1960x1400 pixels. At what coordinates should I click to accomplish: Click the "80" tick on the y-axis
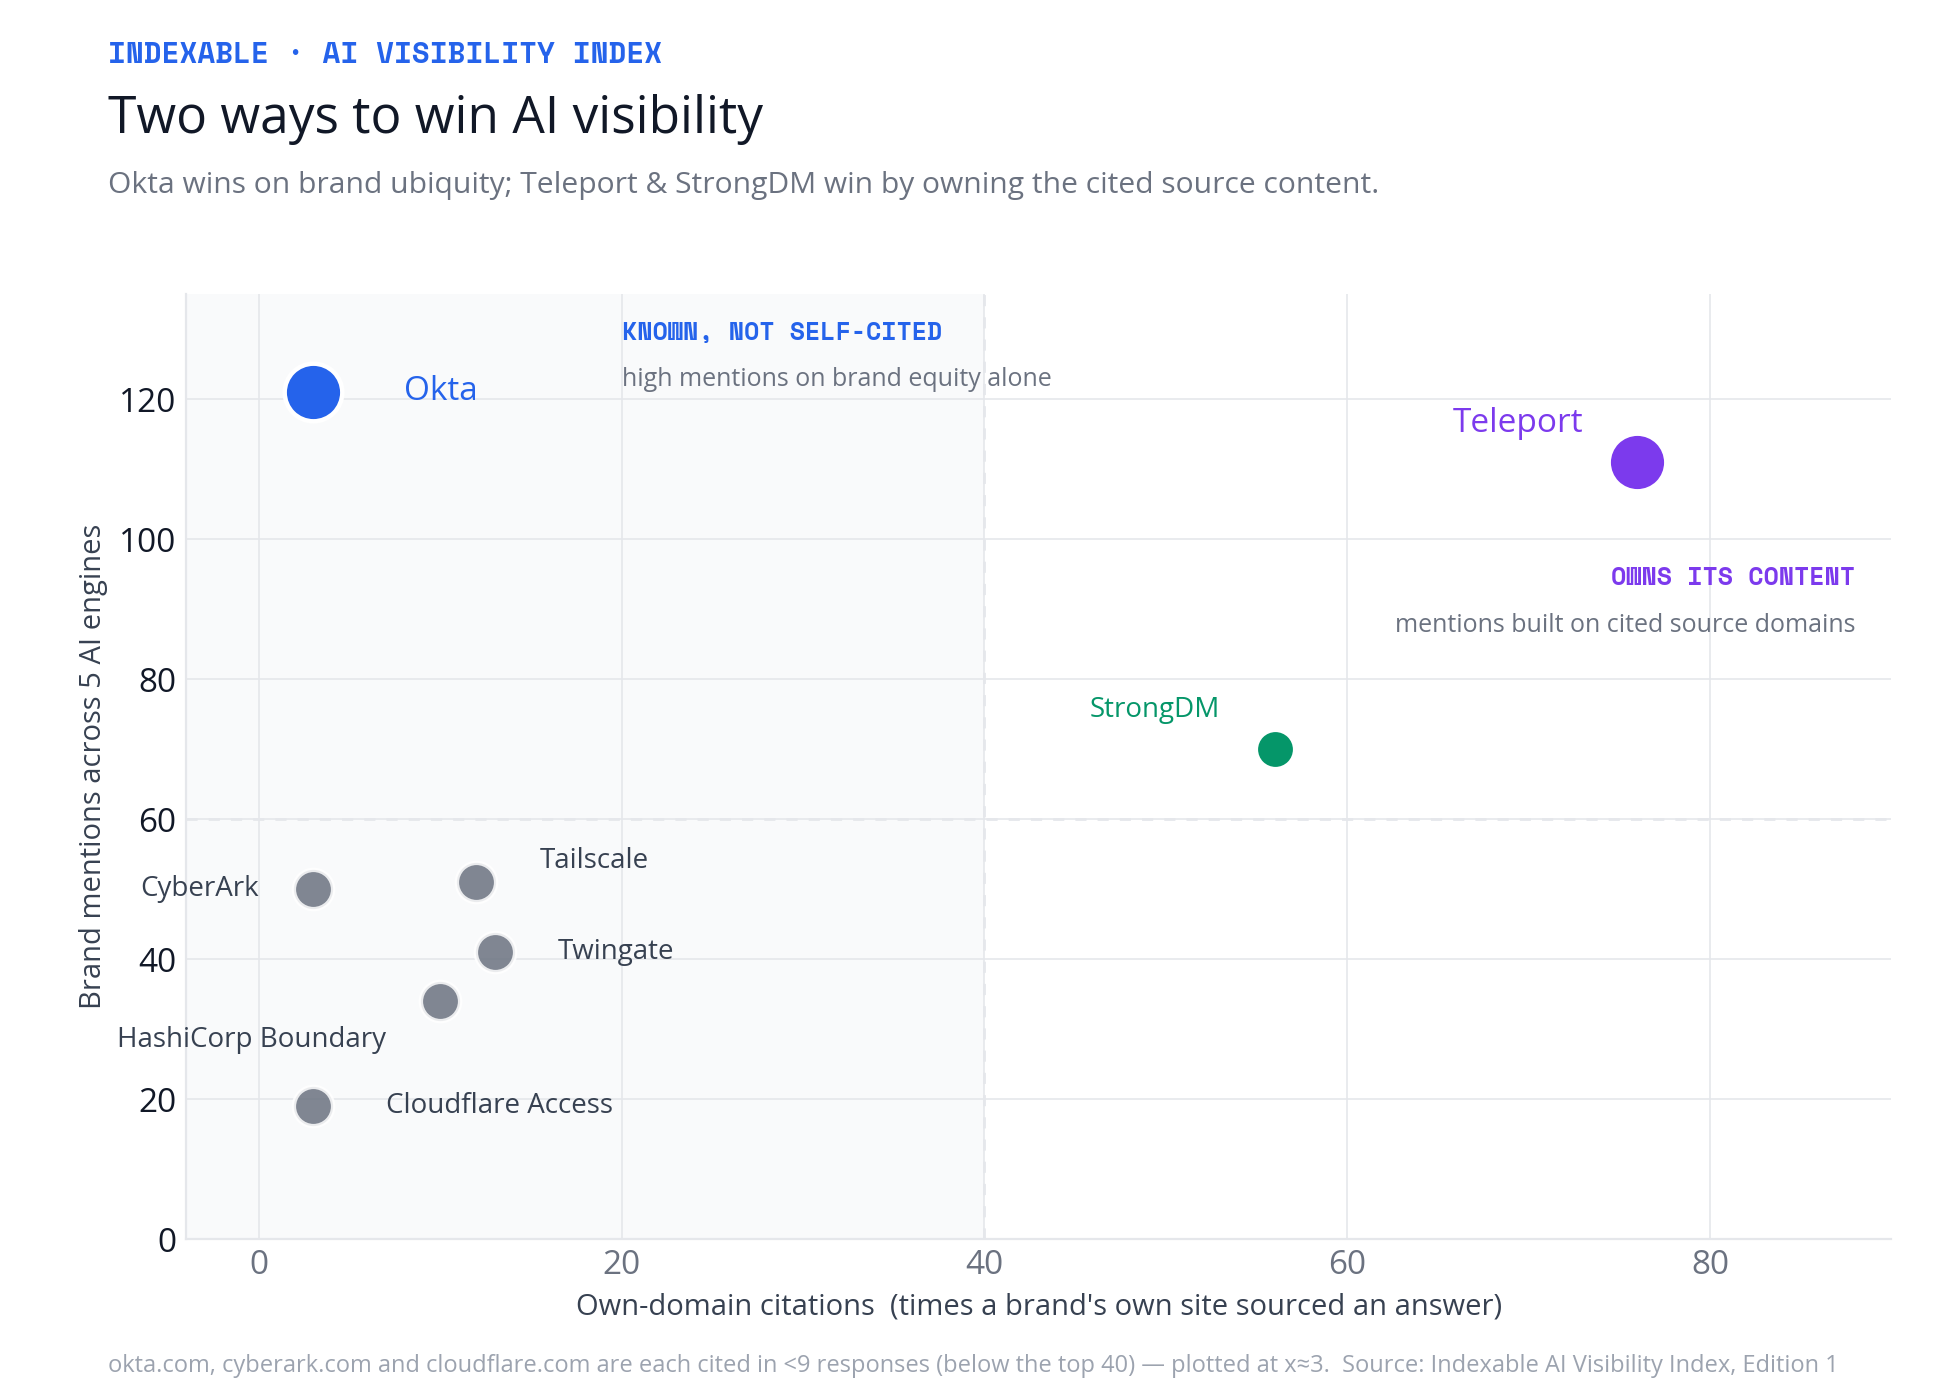point(157,680)
